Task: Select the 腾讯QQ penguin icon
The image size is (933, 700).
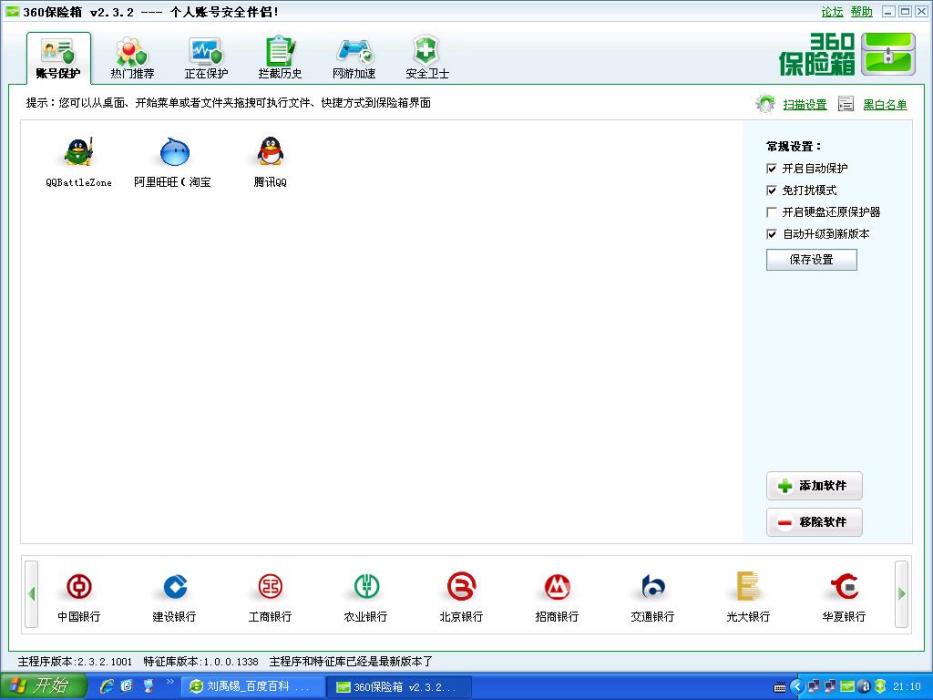Action: tap(270, 152)
